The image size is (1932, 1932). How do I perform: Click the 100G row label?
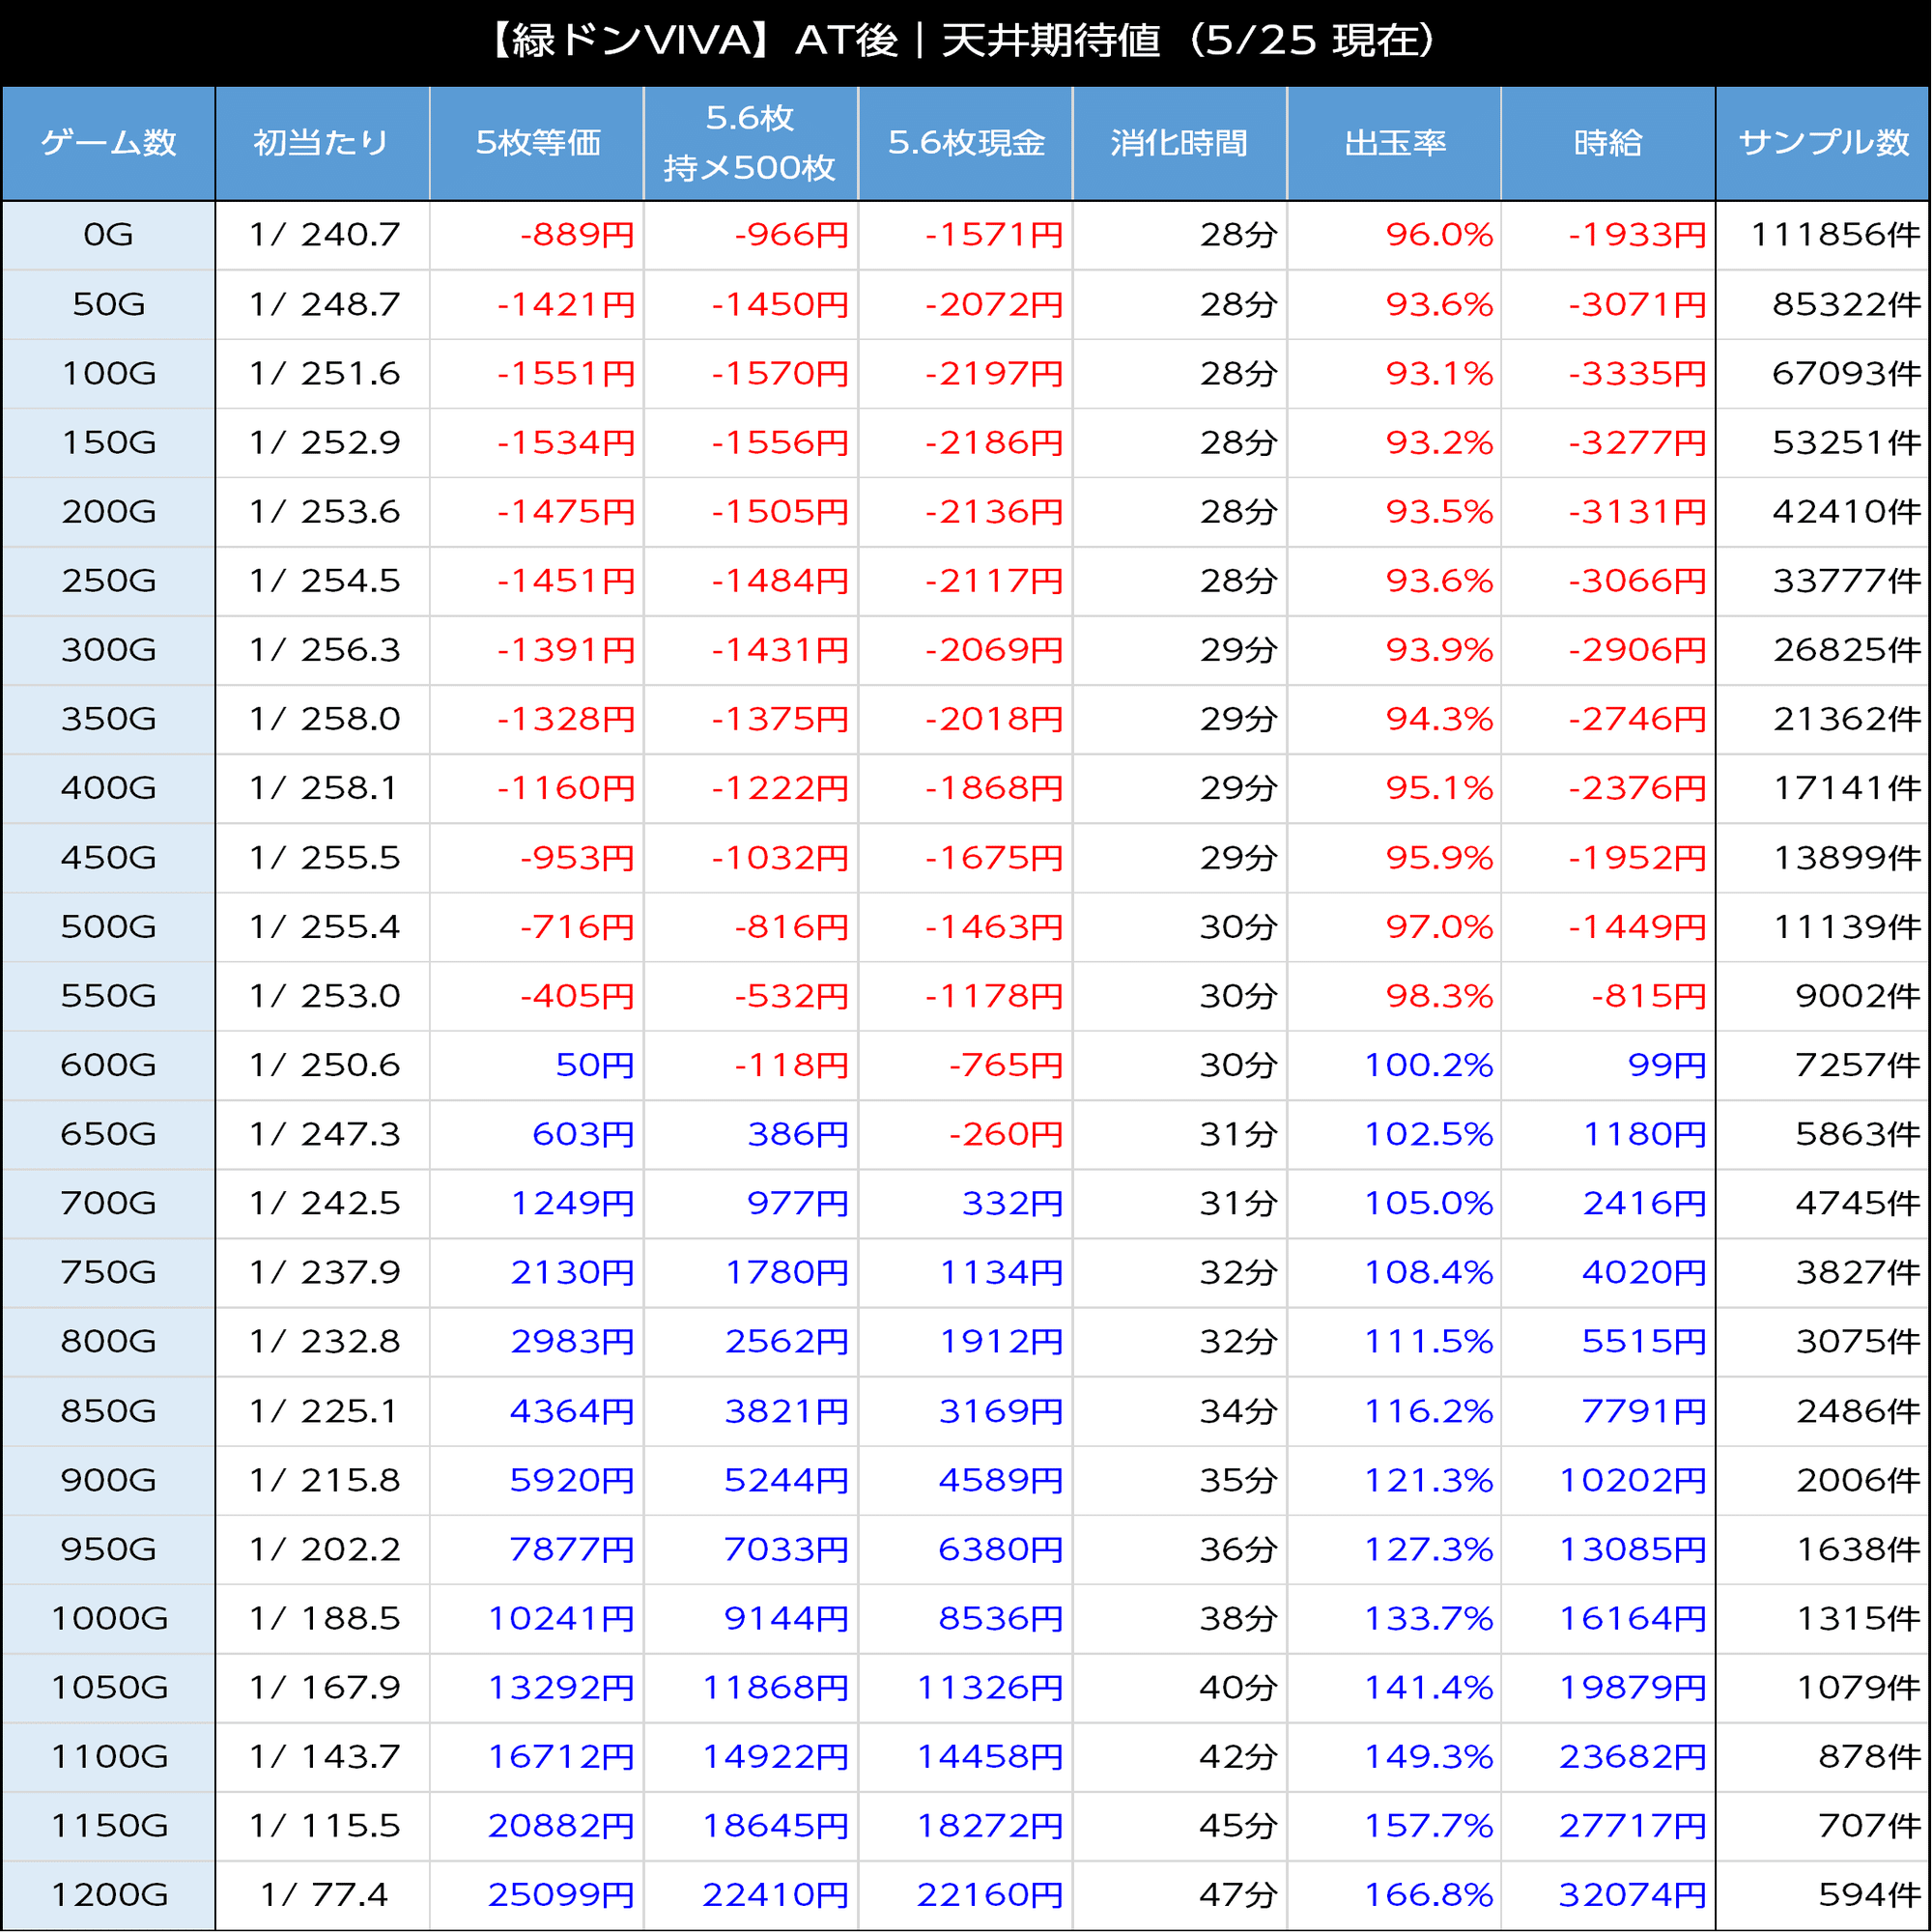pos(108,373)
